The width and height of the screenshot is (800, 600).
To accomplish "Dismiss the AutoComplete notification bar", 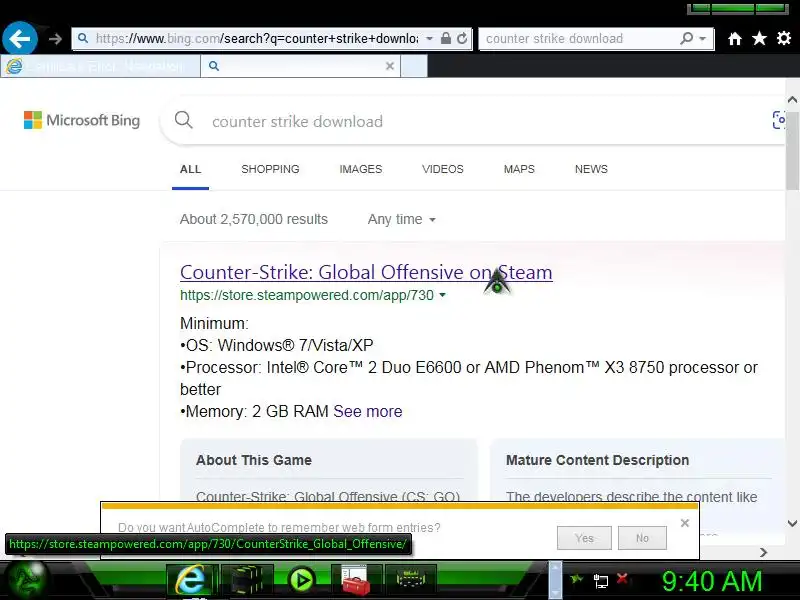I will tap(685, 523).
